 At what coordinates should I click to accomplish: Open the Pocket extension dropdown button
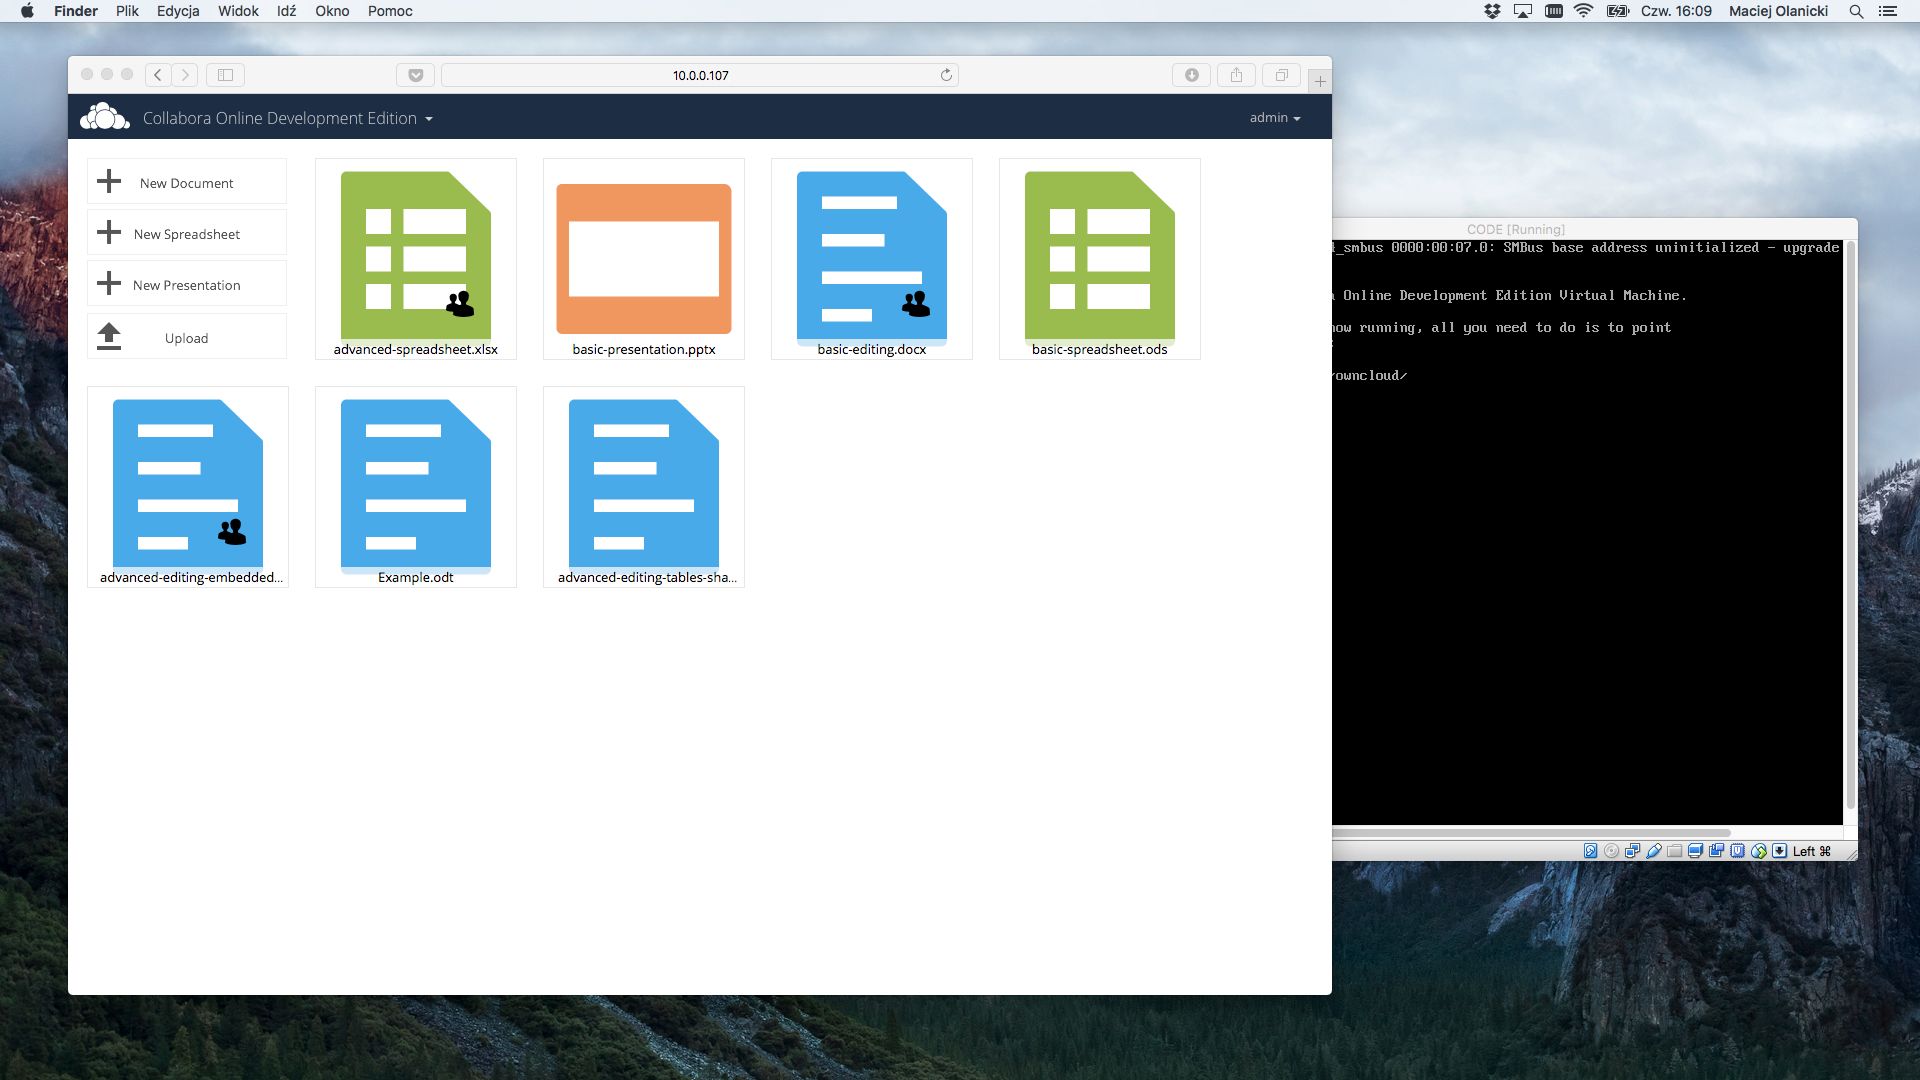pyautogui.click(x=415, y=75)
